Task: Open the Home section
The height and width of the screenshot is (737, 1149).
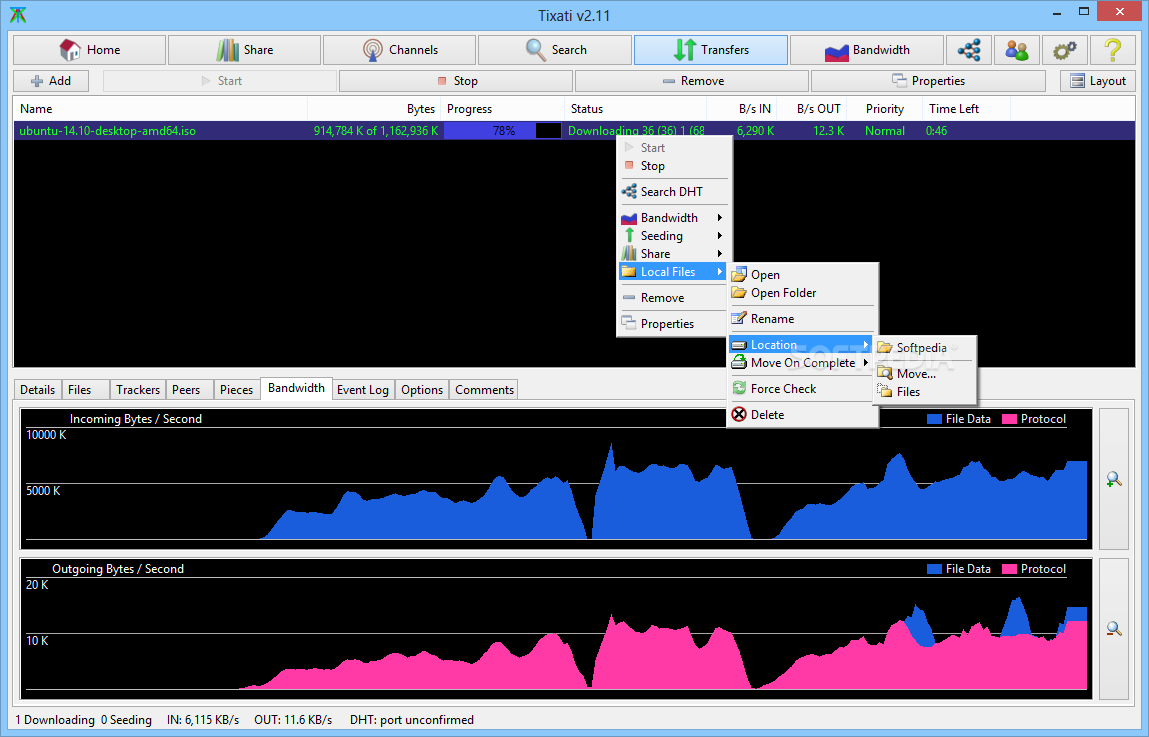Action: [89, 50]
